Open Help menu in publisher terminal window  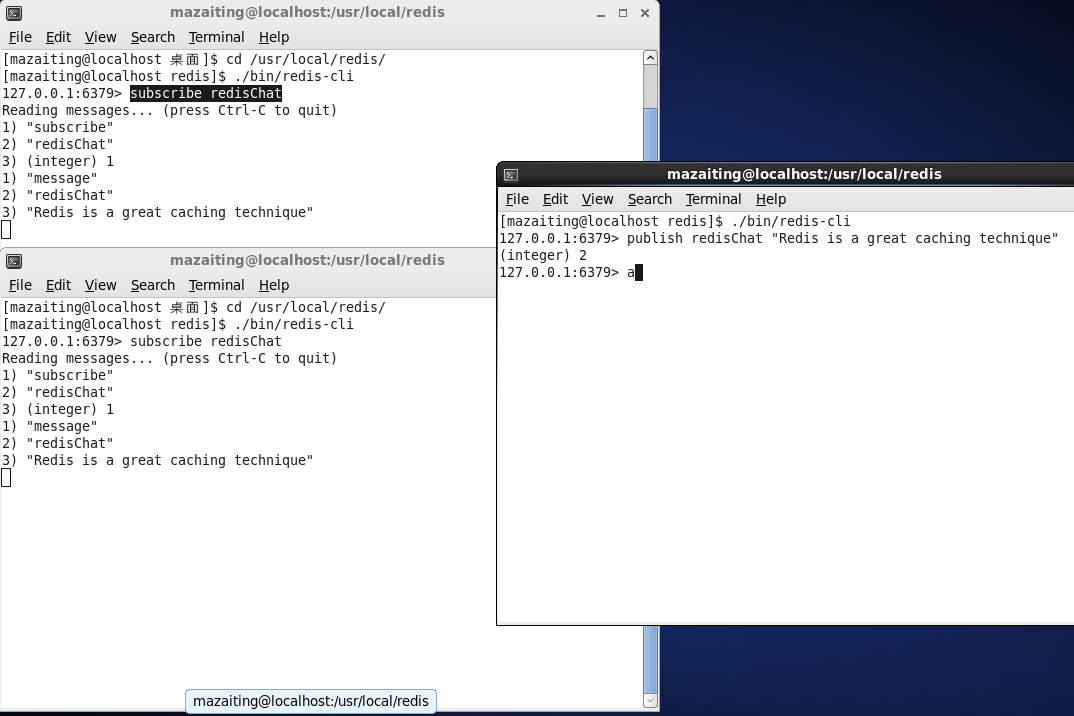point(771,199)
